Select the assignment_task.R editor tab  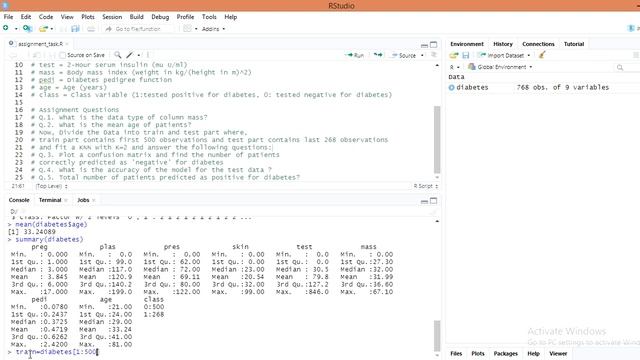40,44
